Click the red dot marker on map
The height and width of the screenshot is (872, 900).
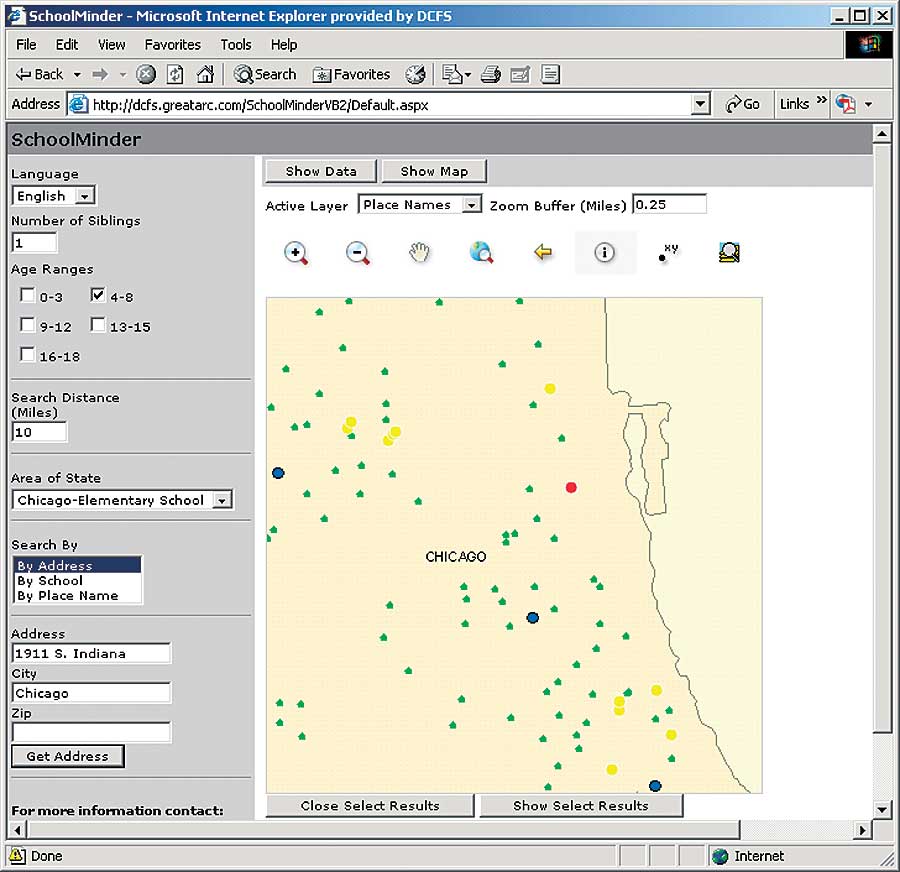point(571,487)
